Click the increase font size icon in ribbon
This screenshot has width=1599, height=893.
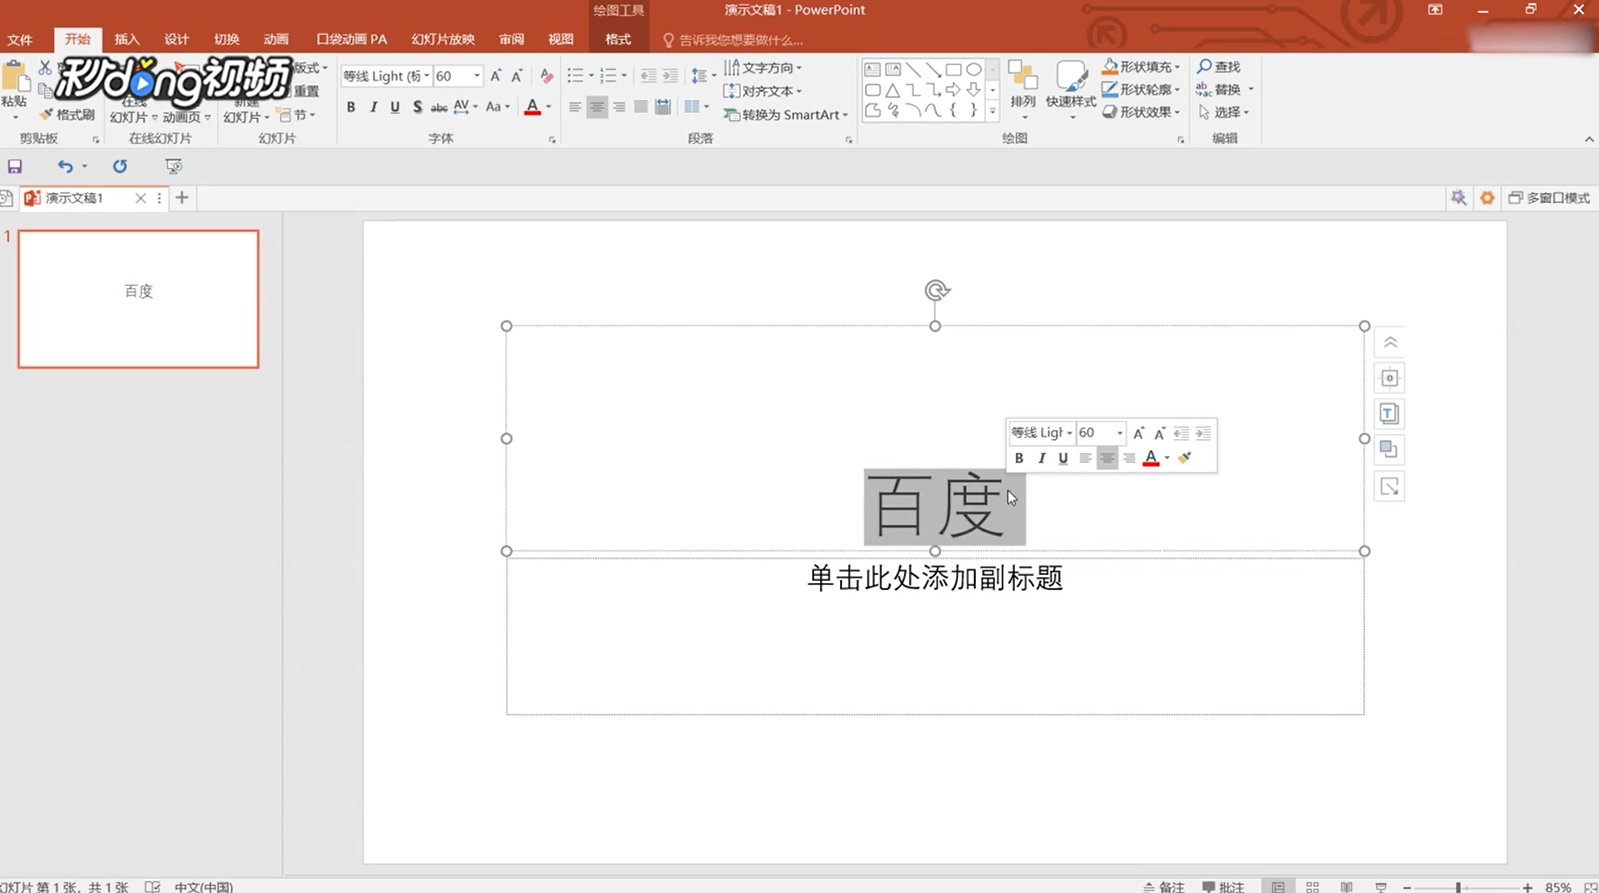(496, 76)
